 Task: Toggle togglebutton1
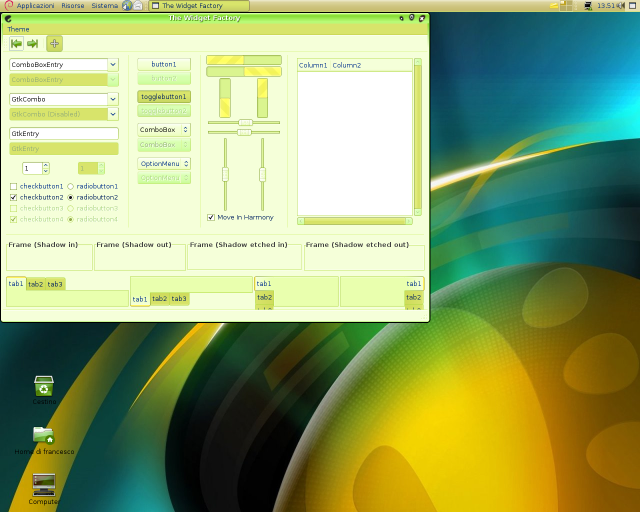164,97
